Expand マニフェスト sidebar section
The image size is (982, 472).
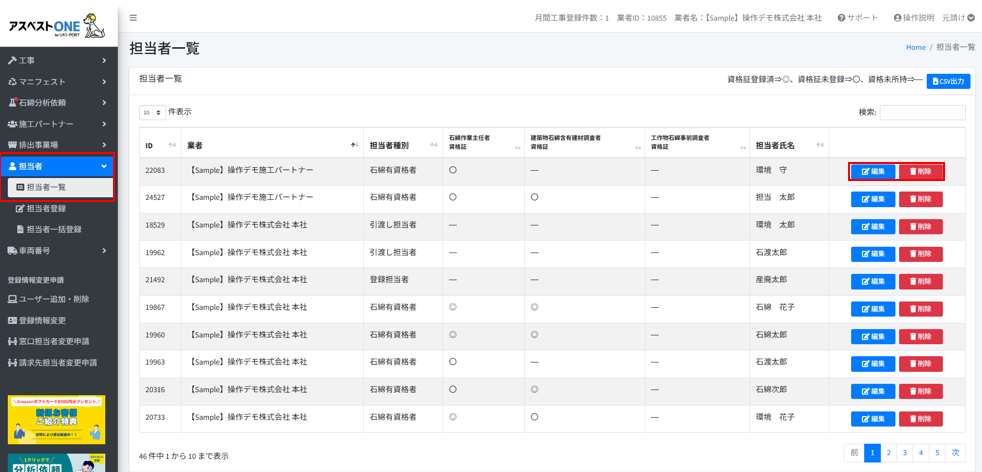coord(57,82)
